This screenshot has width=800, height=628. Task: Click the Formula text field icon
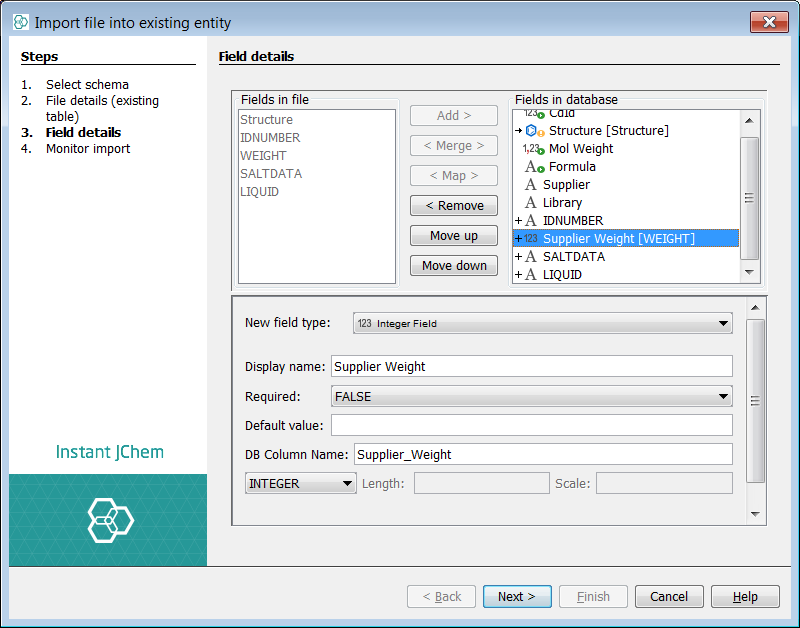(x=534, y=167)
